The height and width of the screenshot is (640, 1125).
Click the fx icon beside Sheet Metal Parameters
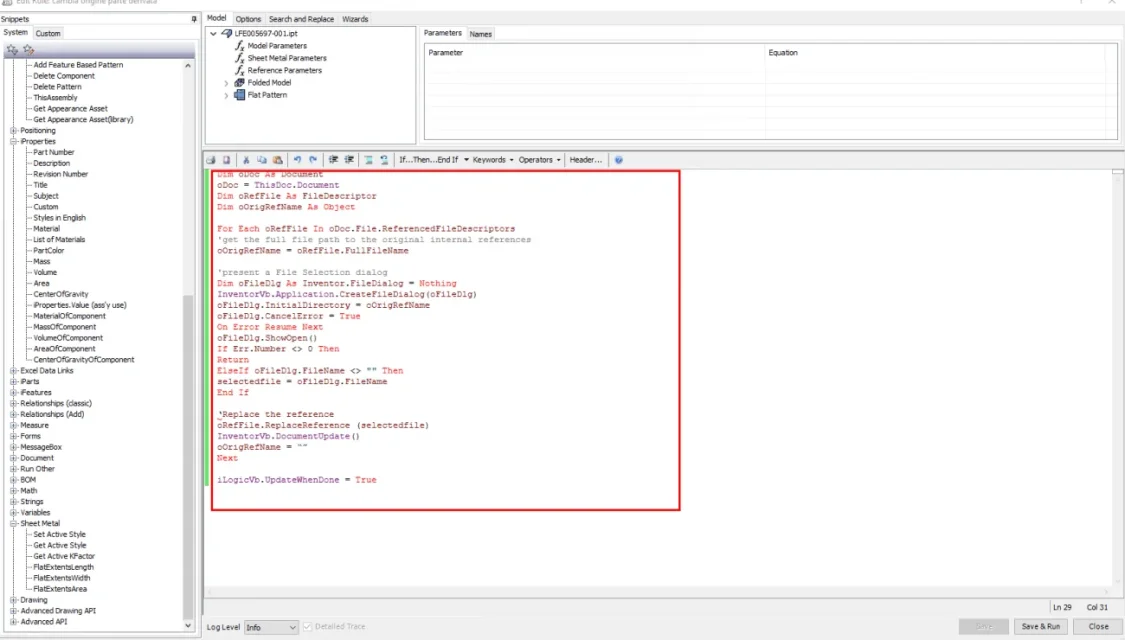[x=240, y=58]
